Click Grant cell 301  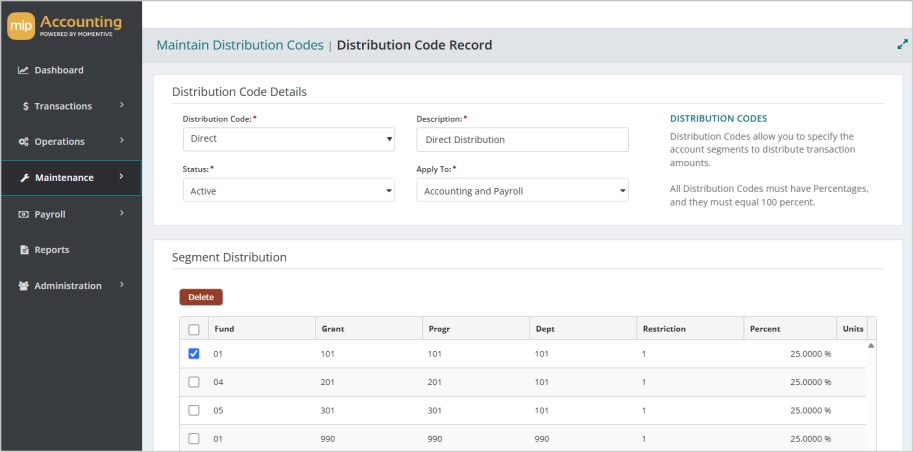click(369, 411)
